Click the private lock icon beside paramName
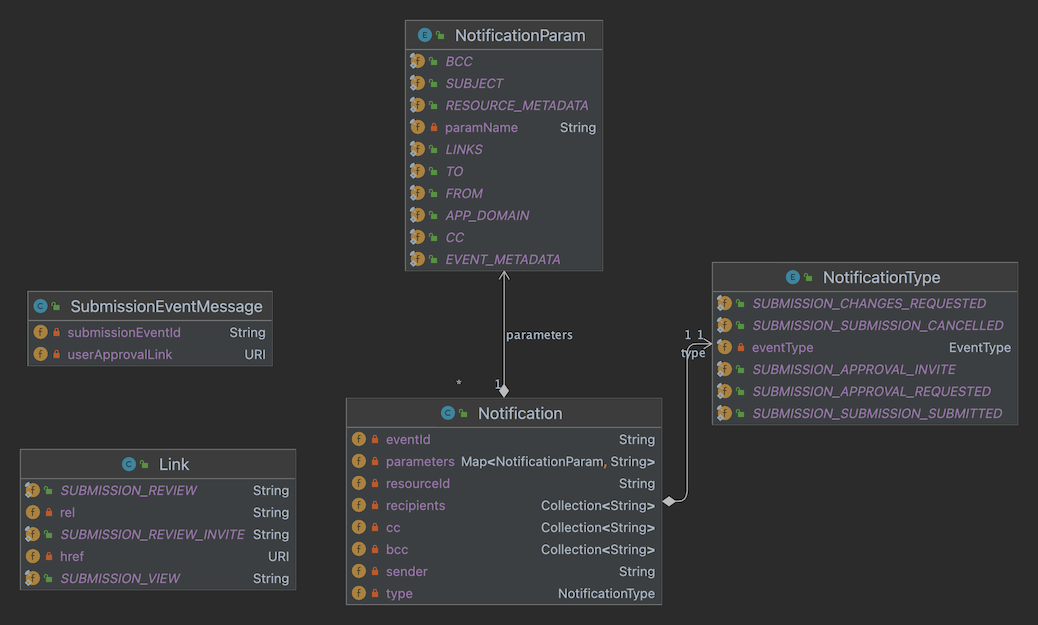The height and width of the screenshot is (625, 1038). click(x=434, y=127)
